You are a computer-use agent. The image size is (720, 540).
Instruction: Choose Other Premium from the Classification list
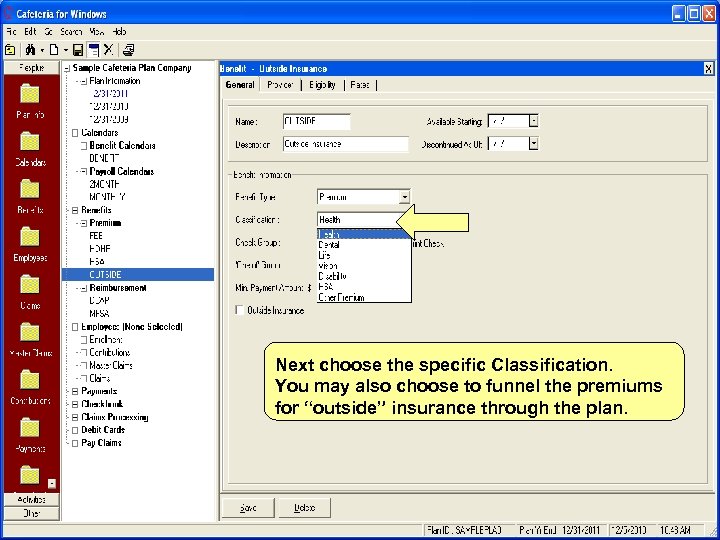364,298
